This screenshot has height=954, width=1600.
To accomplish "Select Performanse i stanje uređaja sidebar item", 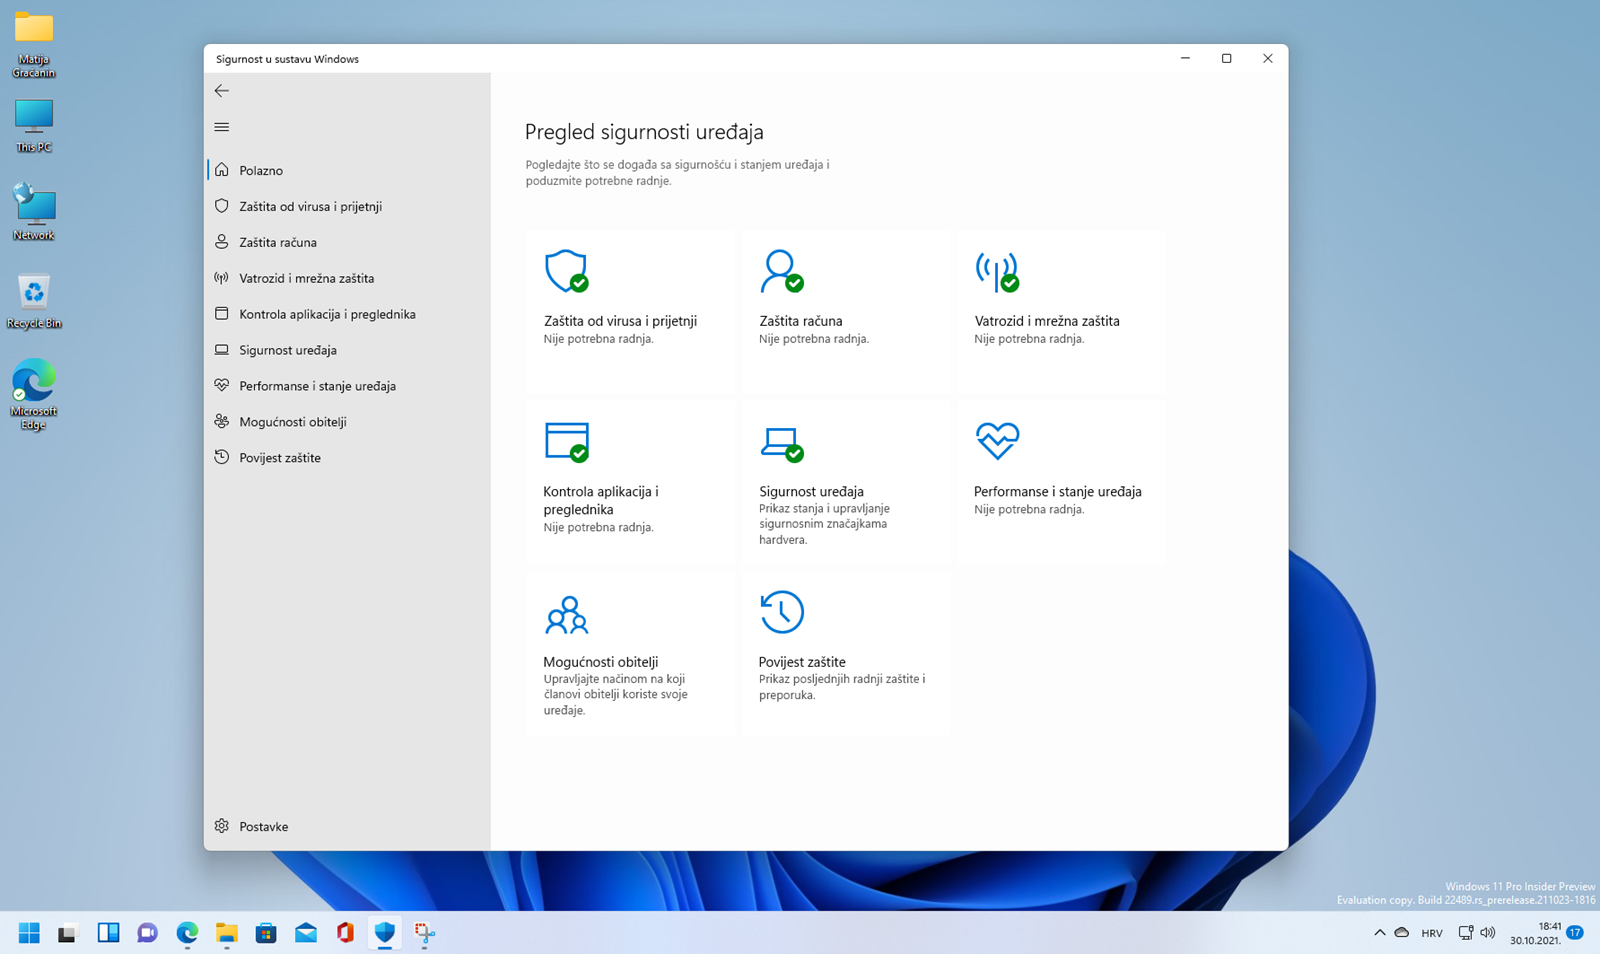I will pyautogui.click(x=347, y=386).
